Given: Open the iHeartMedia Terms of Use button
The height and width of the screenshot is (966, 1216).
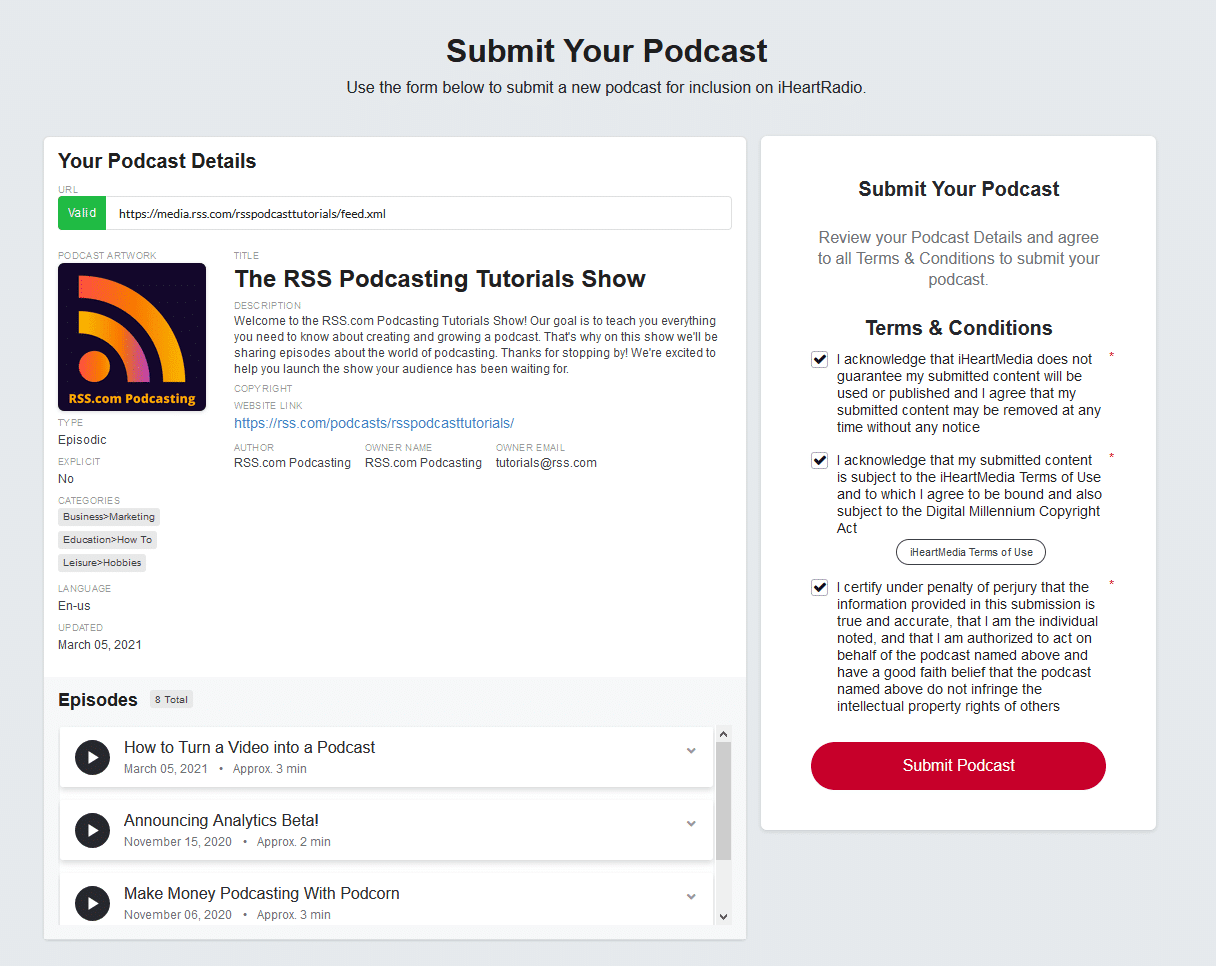Looking at the screenshot, I should [970, 552].
